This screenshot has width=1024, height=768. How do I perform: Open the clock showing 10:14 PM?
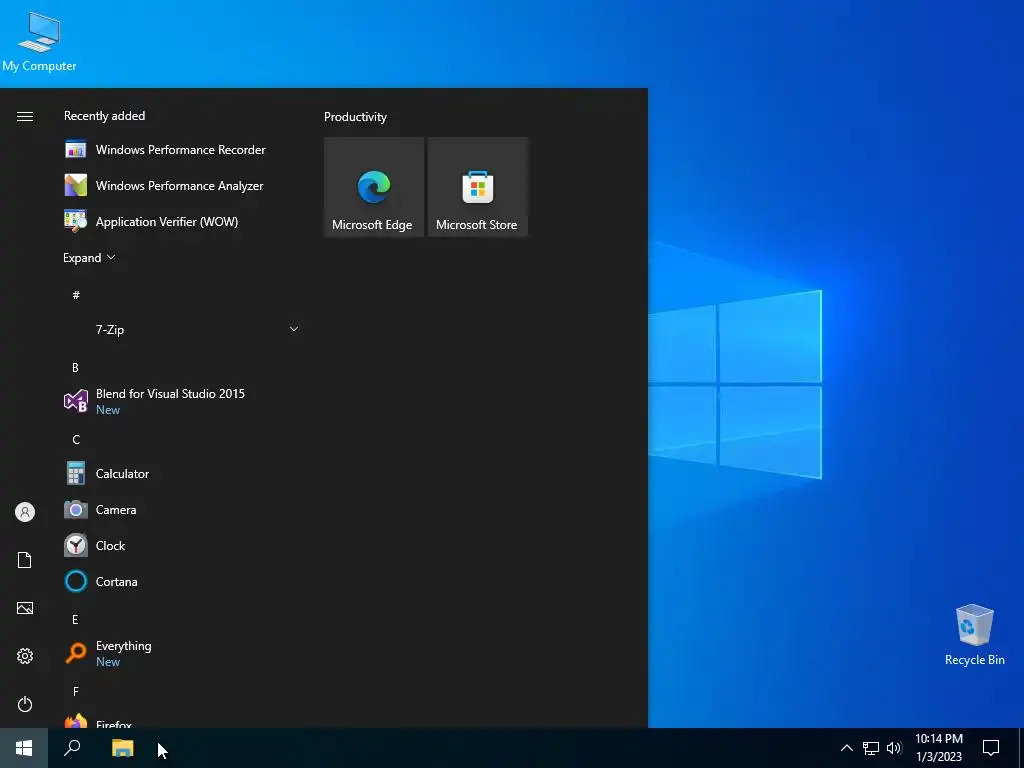pos(938,748)
